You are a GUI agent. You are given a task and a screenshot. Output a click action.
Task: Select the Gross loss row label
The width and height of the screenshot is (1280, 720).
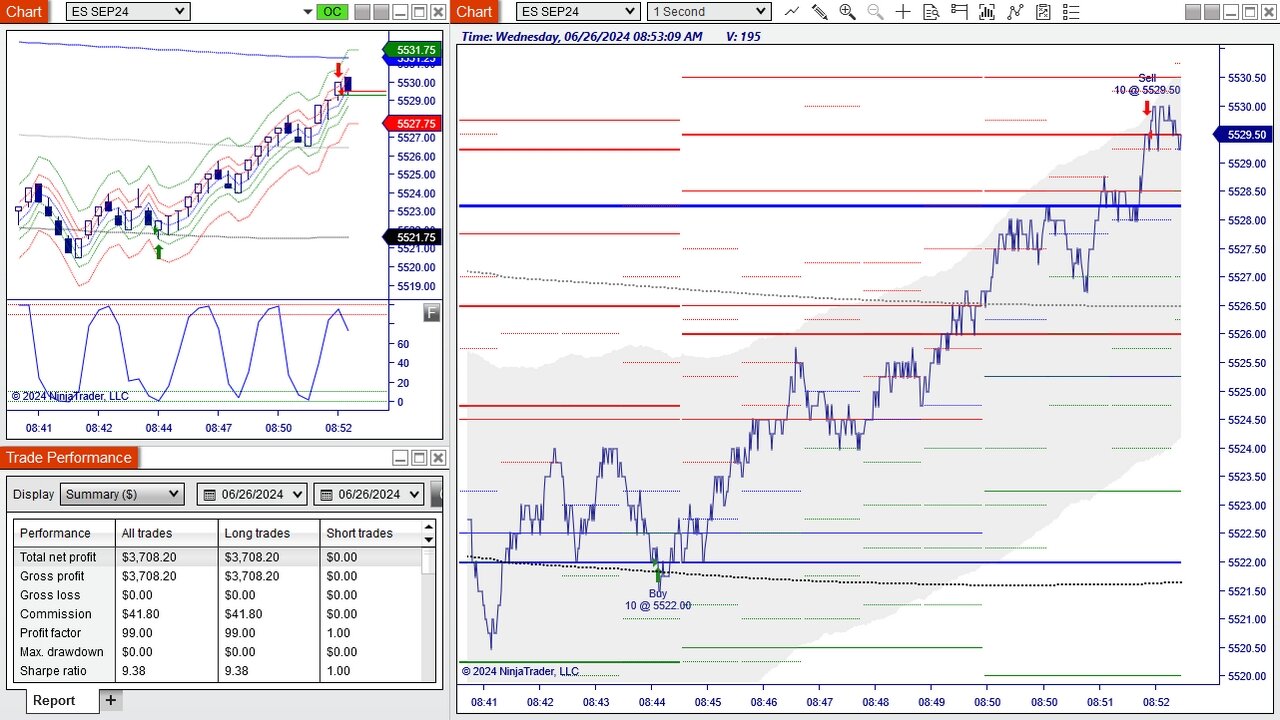click(46, 595)
